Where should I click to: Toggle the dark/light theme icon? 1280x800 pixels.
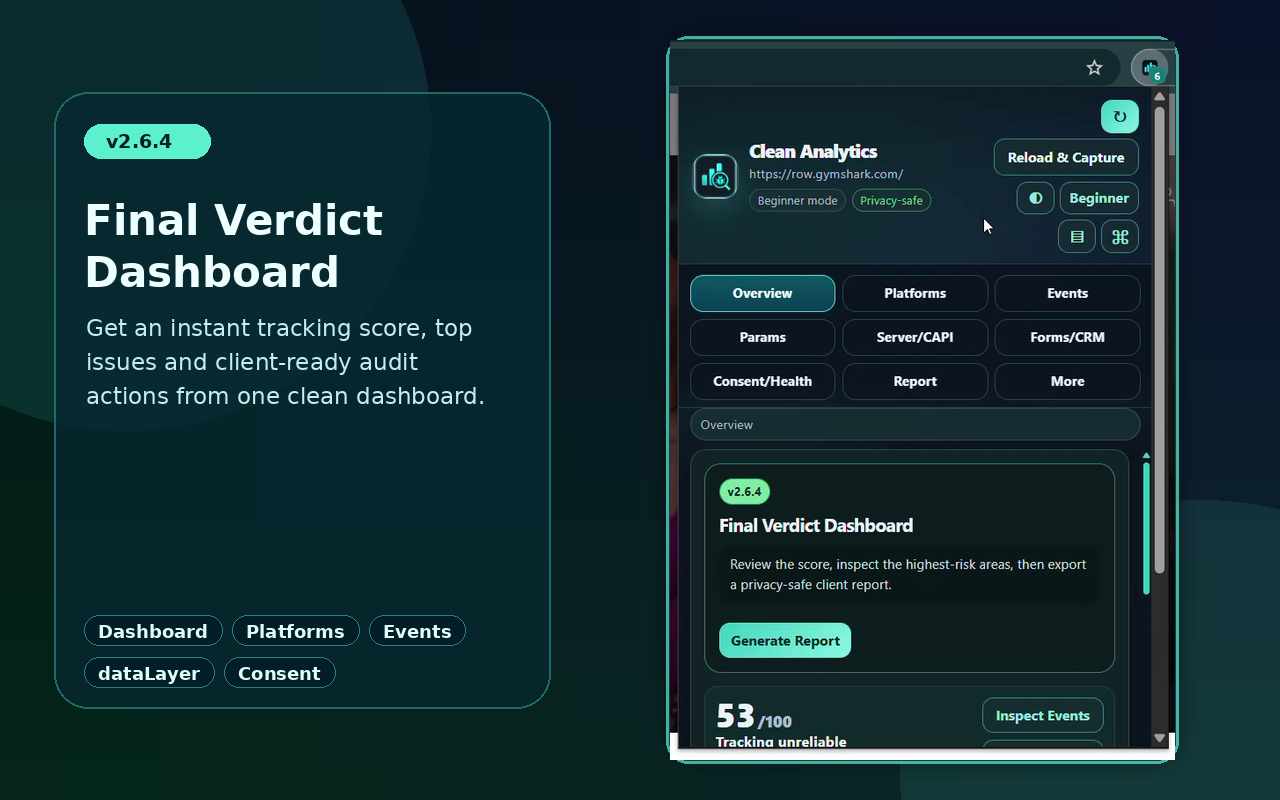(x=1035, y=198)
